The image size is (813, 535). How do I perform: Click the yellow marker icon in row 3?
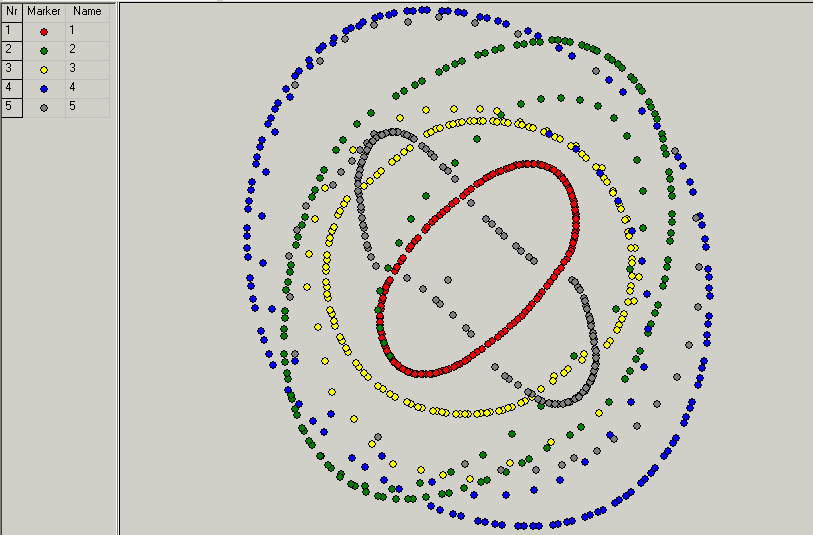44,69
